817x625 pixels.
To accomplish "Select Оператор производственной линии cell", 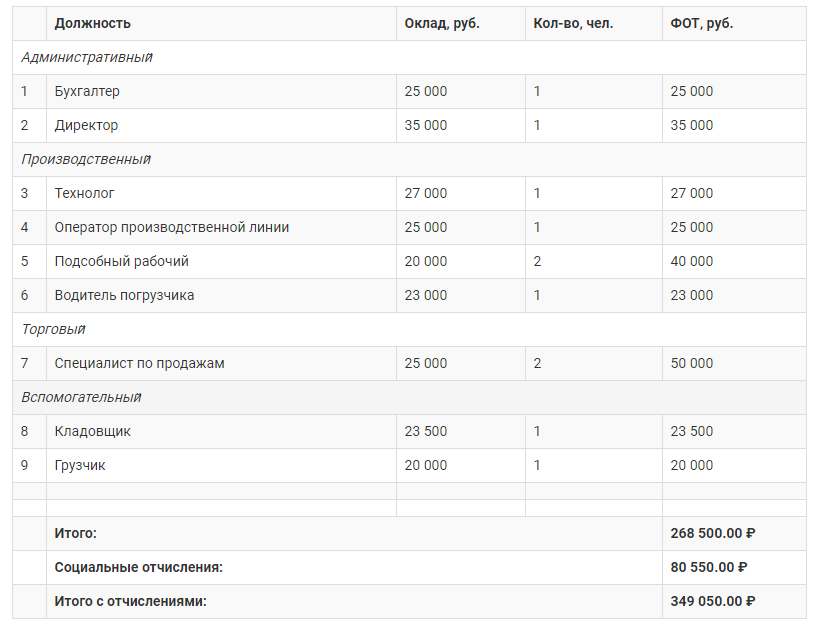I will click(x=221, y=228).
